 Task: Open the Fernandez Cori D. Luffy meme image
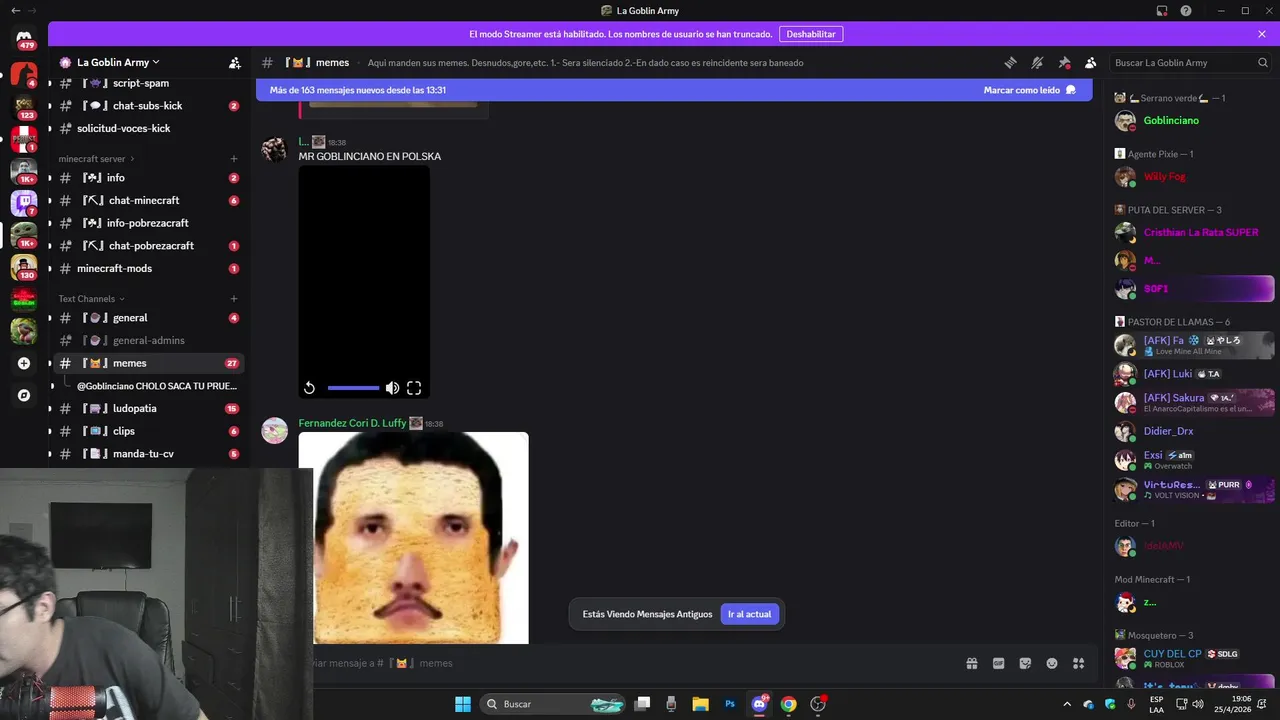click(413, 538)
